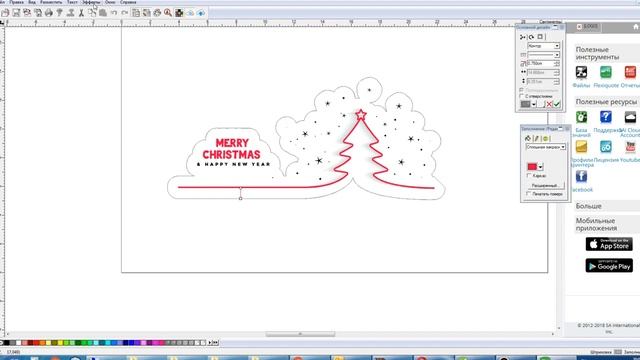Open the База знаний knowledge base icon
This screenshot has width=640, height=360.
pyautogui.click(x=581, y=117)
